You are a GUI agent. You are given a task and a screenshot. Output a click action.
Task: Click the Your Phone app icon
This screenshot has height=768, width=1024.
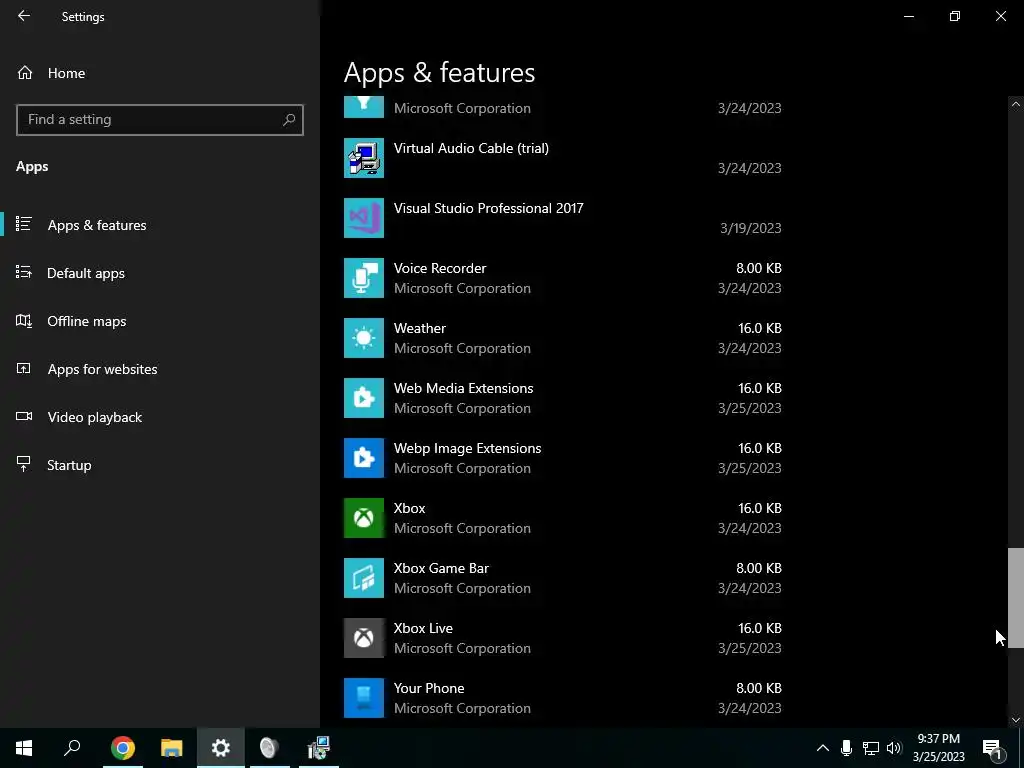pyautogui.click(x=364, y=698)
